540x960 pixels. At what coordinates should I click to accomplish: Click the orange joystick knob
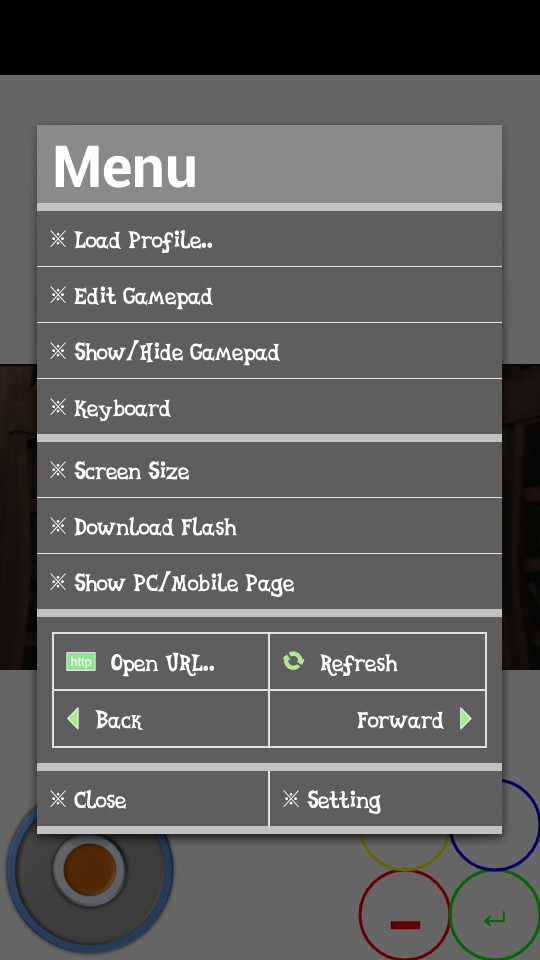pyautogui.click(x=90, y=869)
